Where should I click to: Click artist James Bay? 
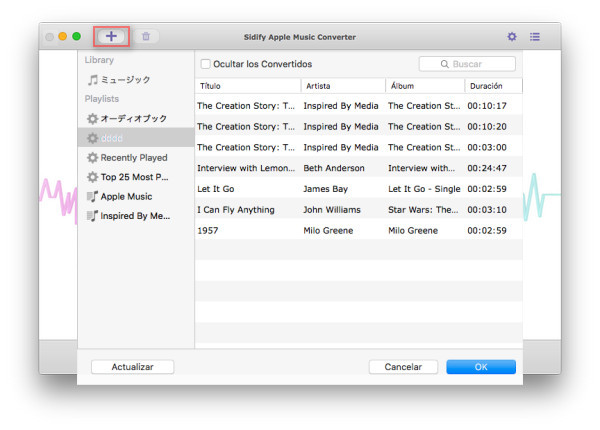tap(325, 189)
